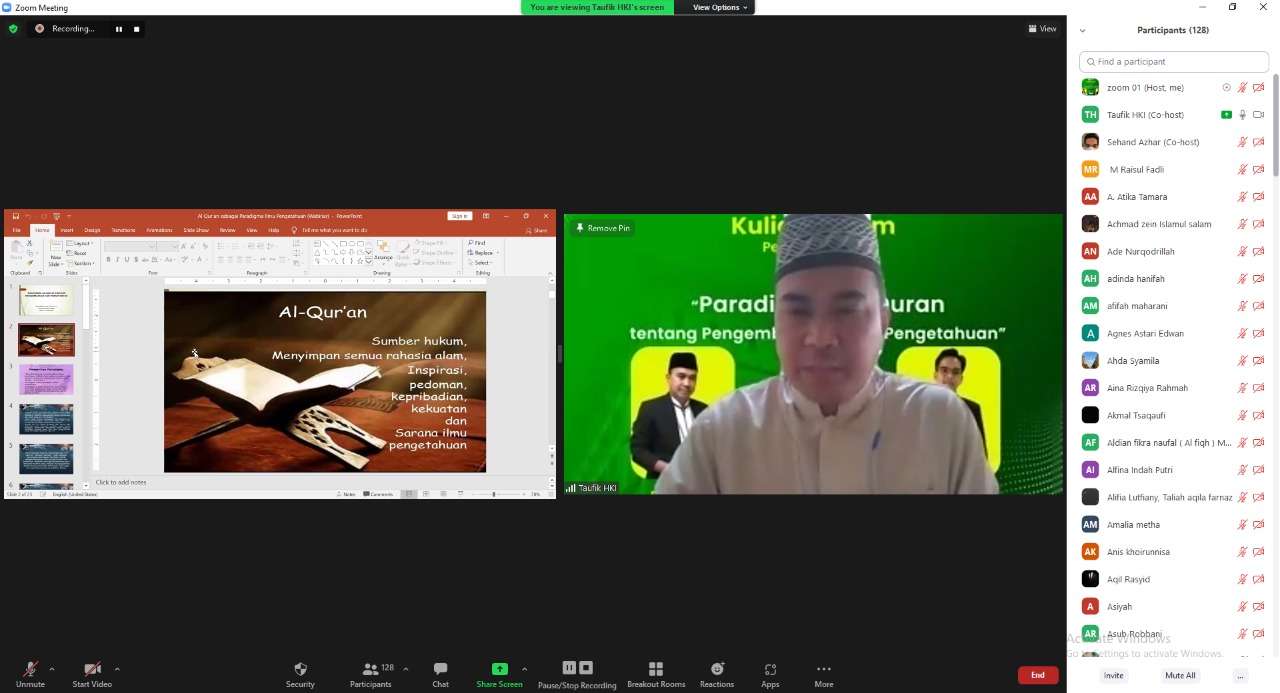Toggle muted mic for M Raisul Fadli
This screenshot has height=693, width=1280.
point(1243,170)
